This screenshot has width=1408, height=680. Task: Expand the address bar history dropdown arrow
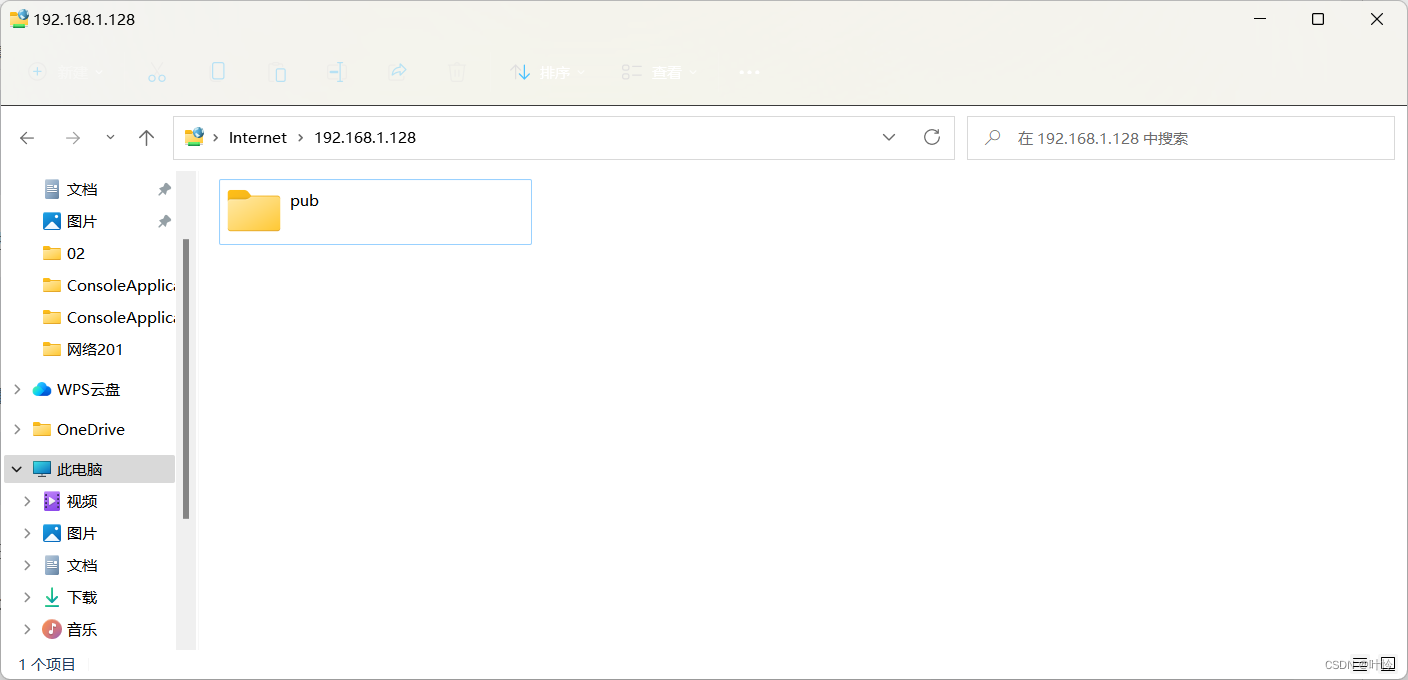point(888,137)
